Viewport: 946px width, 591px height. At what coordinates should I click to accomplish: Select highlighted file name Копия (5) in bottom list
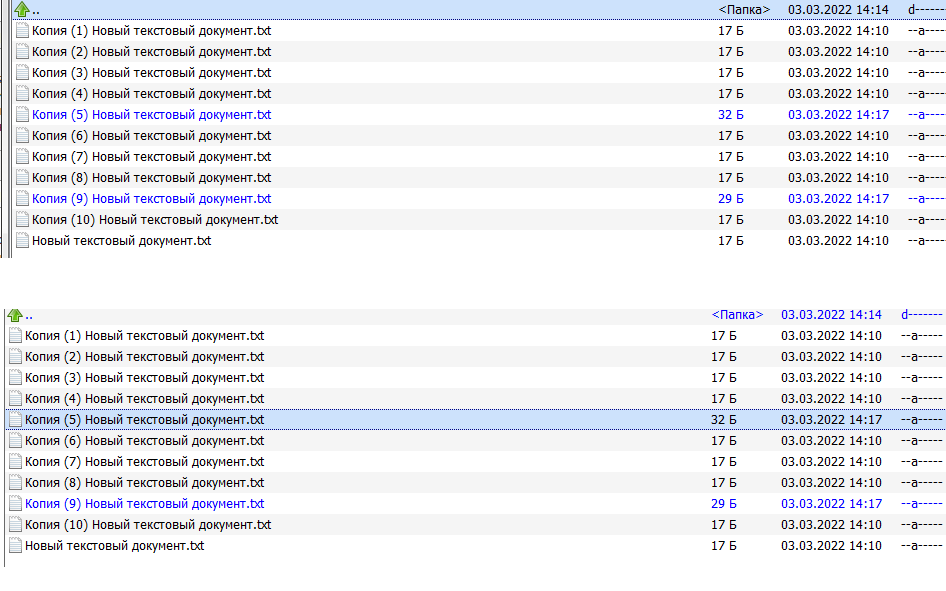[144, 420]
